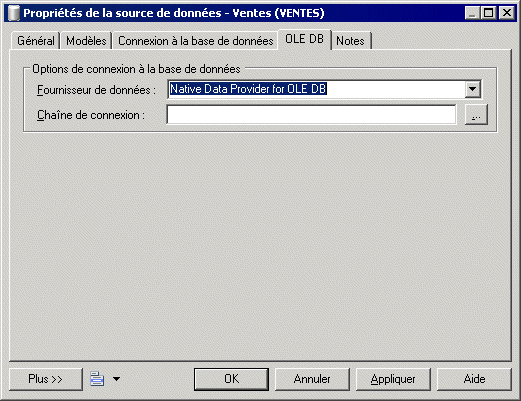Maximize the properties dialog window
521x401 pixels.
click(488, 13)
